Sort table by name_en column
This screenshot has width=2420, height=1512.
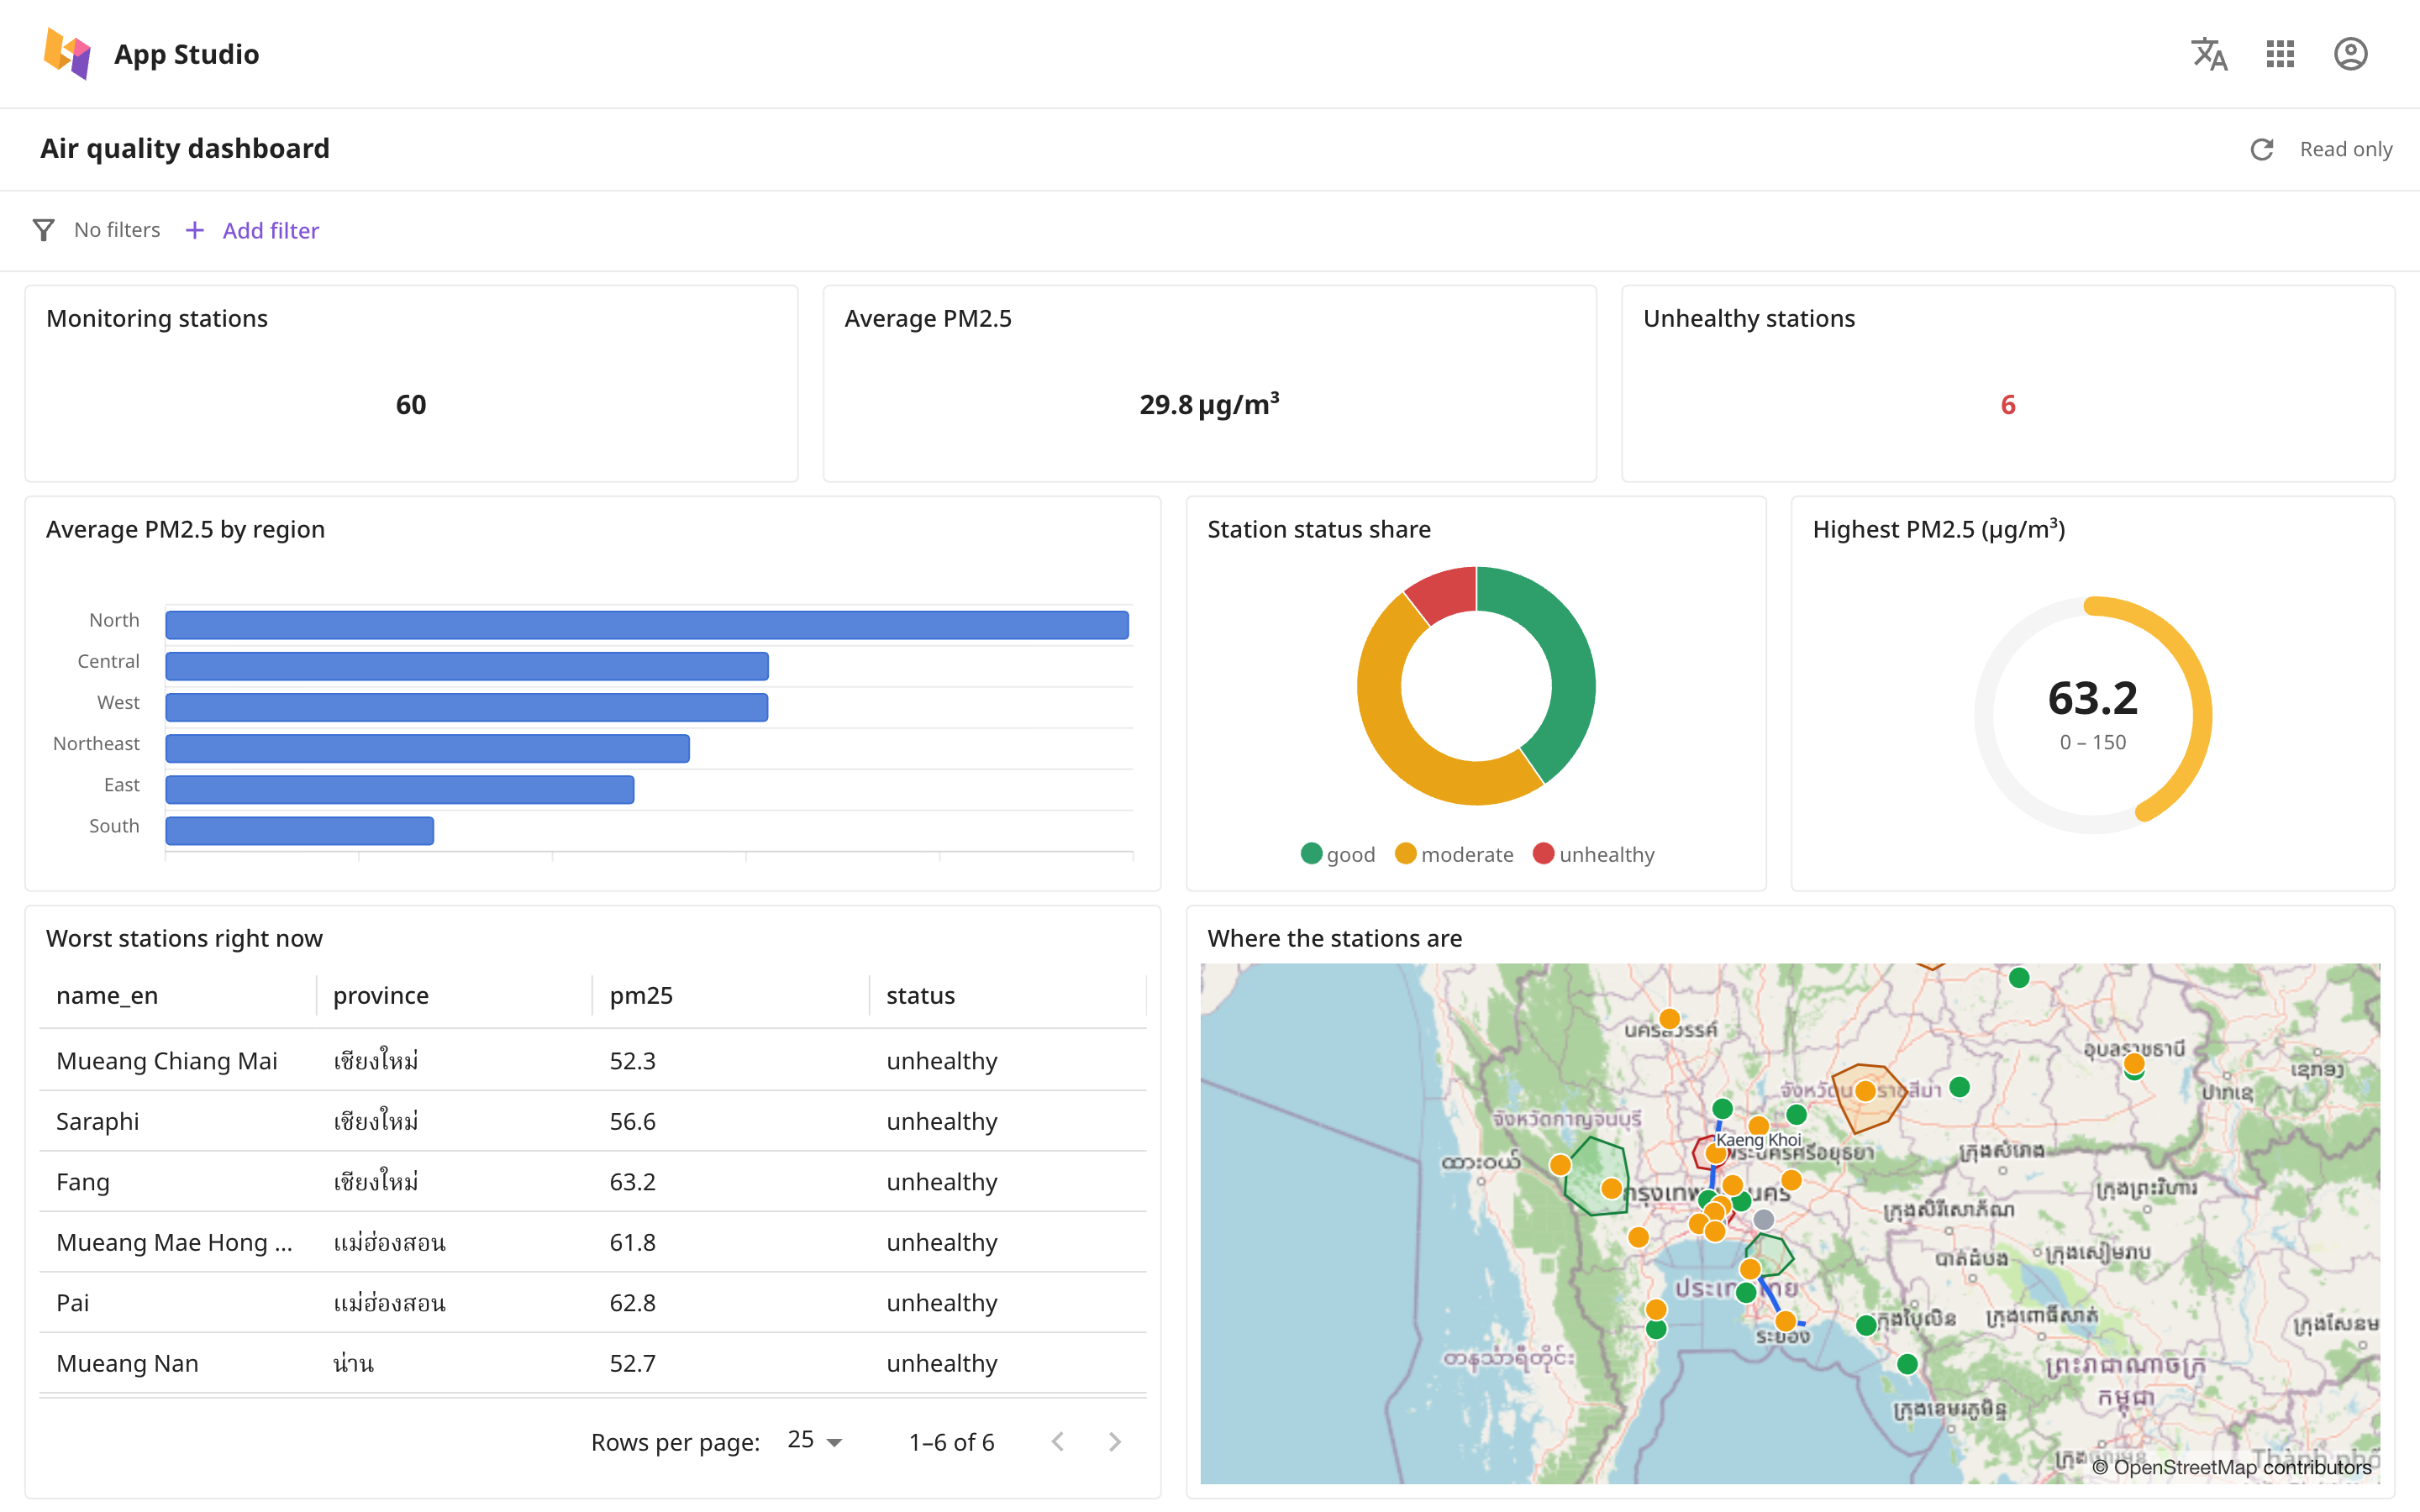pos(107,995)
